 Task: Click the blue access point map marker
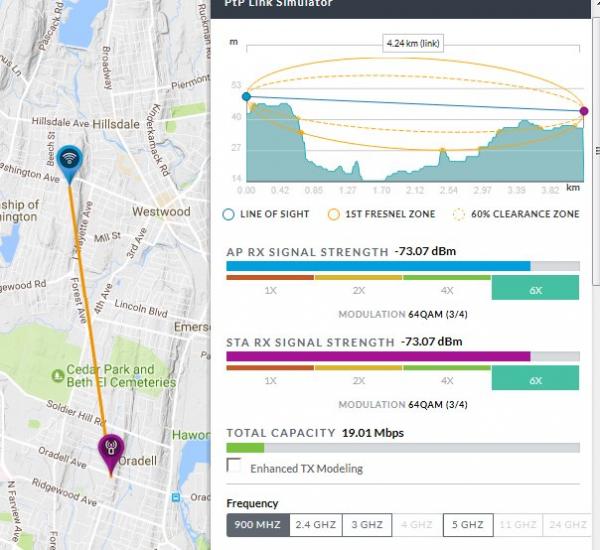69,164
